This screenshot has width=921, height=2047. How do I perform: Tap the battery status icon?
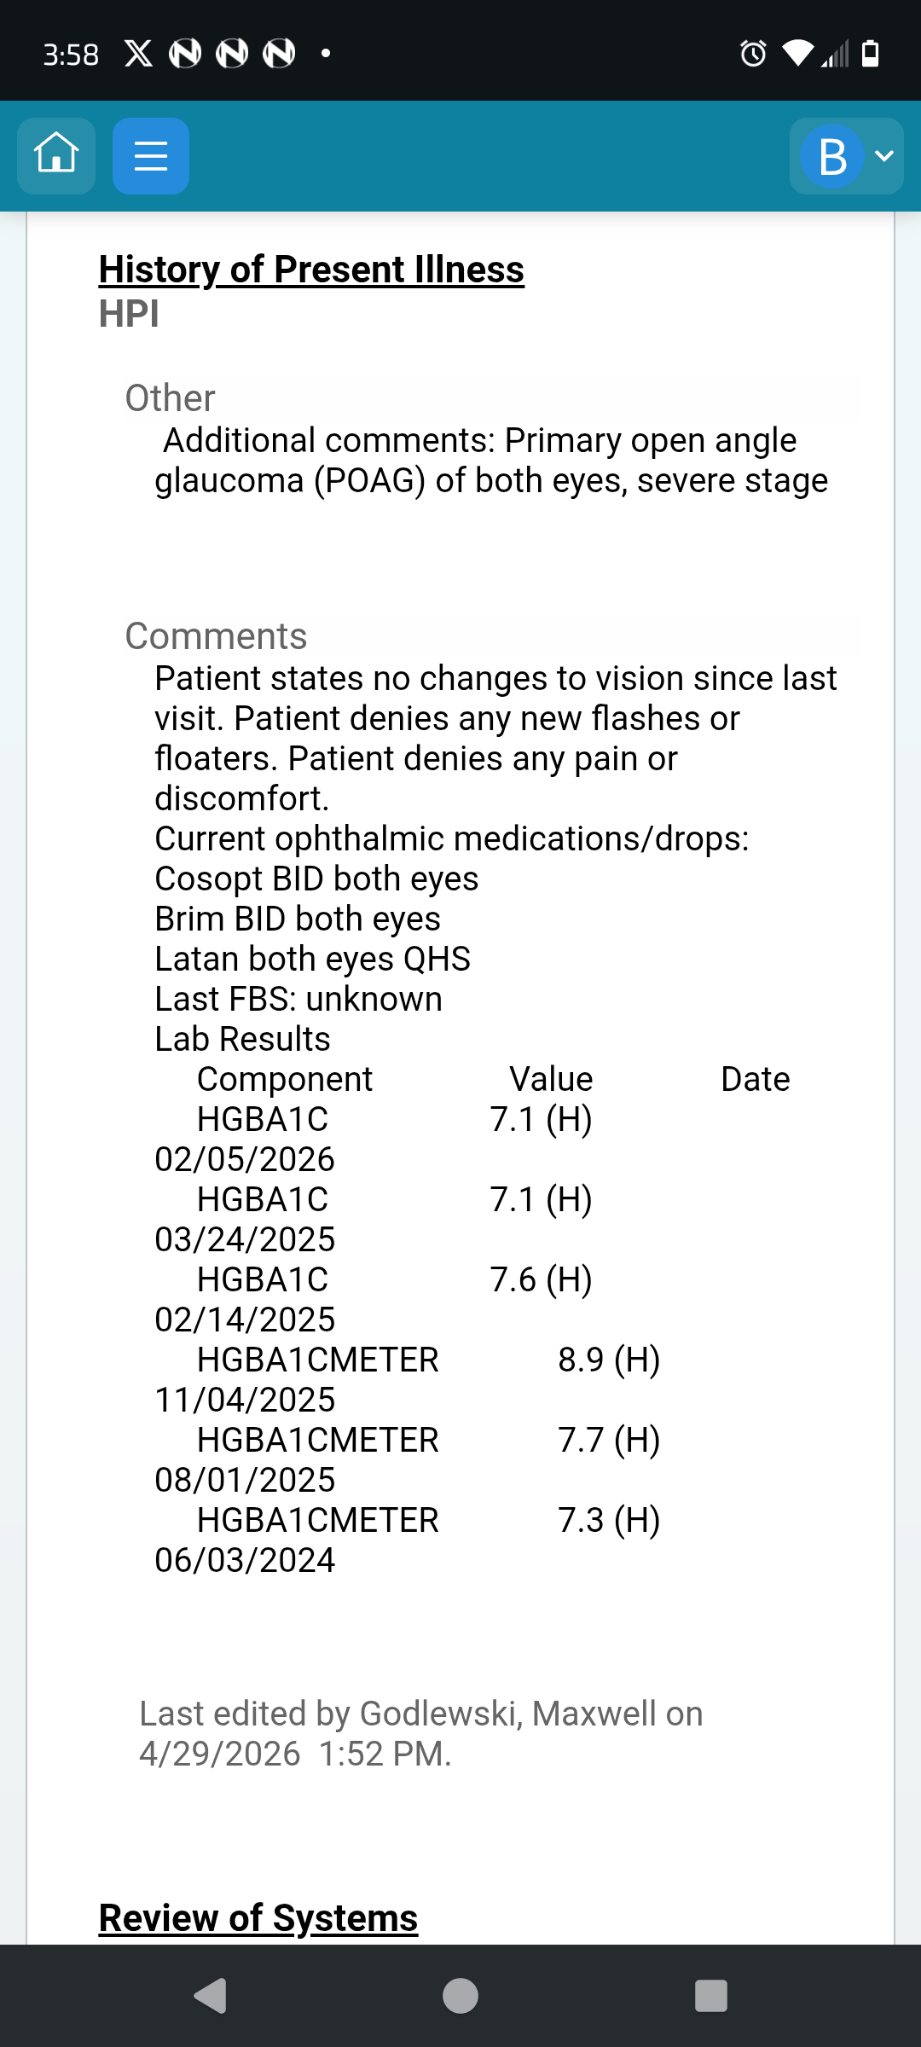click(x=871, y=53)
